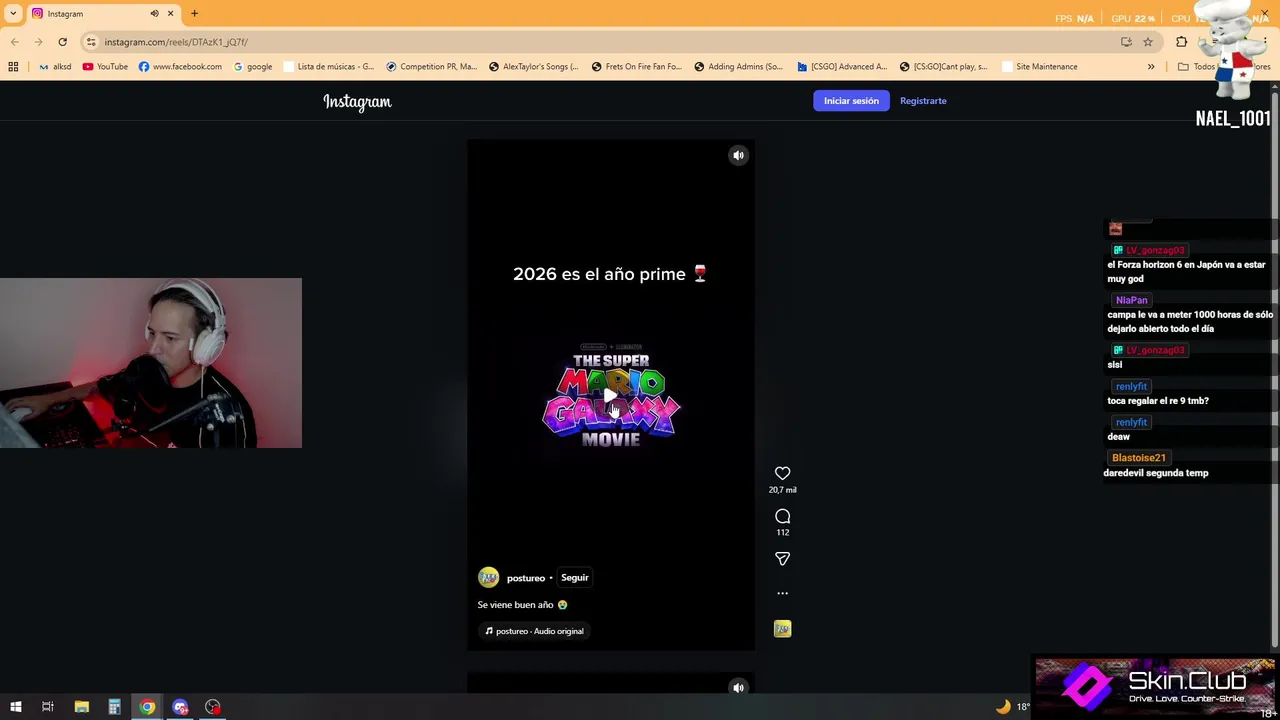Click the NiaPan chat username
The height and width of the screenshot is (720, 1280).
(1131, 300)
